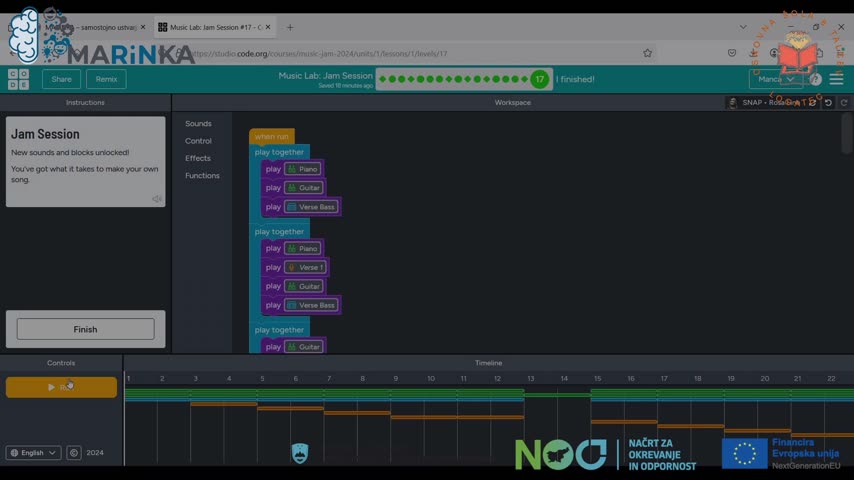This screenshot has height=480, width=854.
Task: Open the Sounds block category
Action: (x=198, y=124)
